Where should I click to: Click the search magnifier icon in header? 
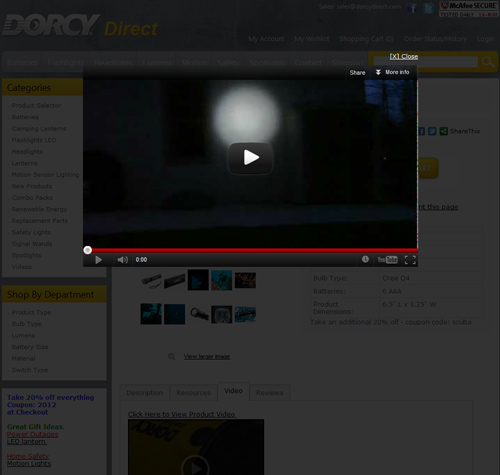(x=488, y=62)
